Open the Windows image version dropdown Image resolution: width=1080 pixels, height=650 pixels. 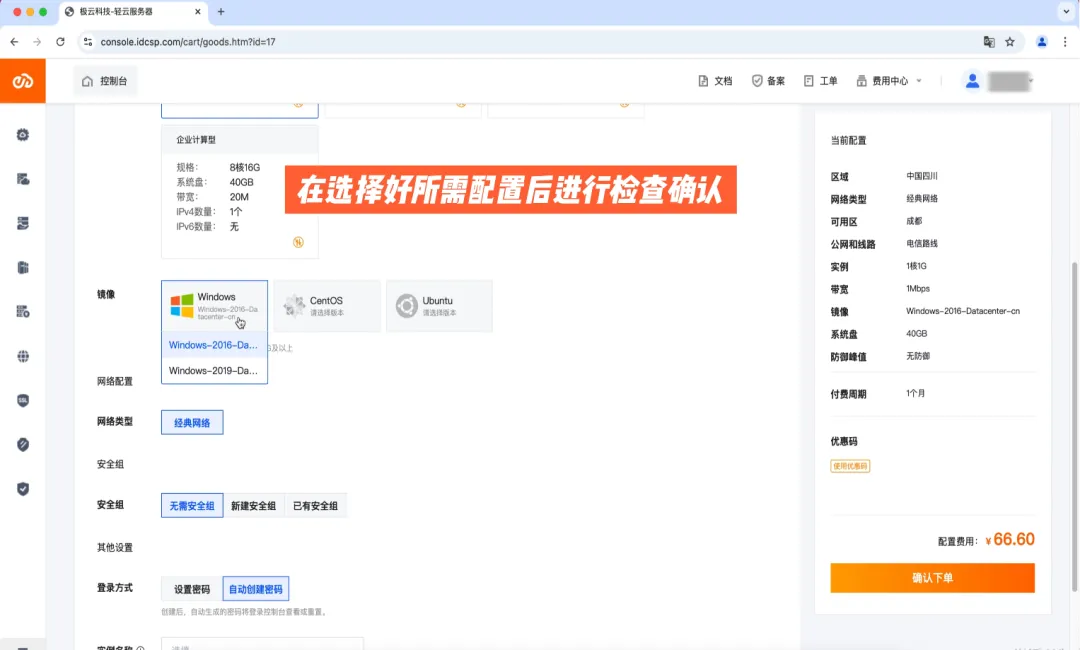tap(214, 306)
